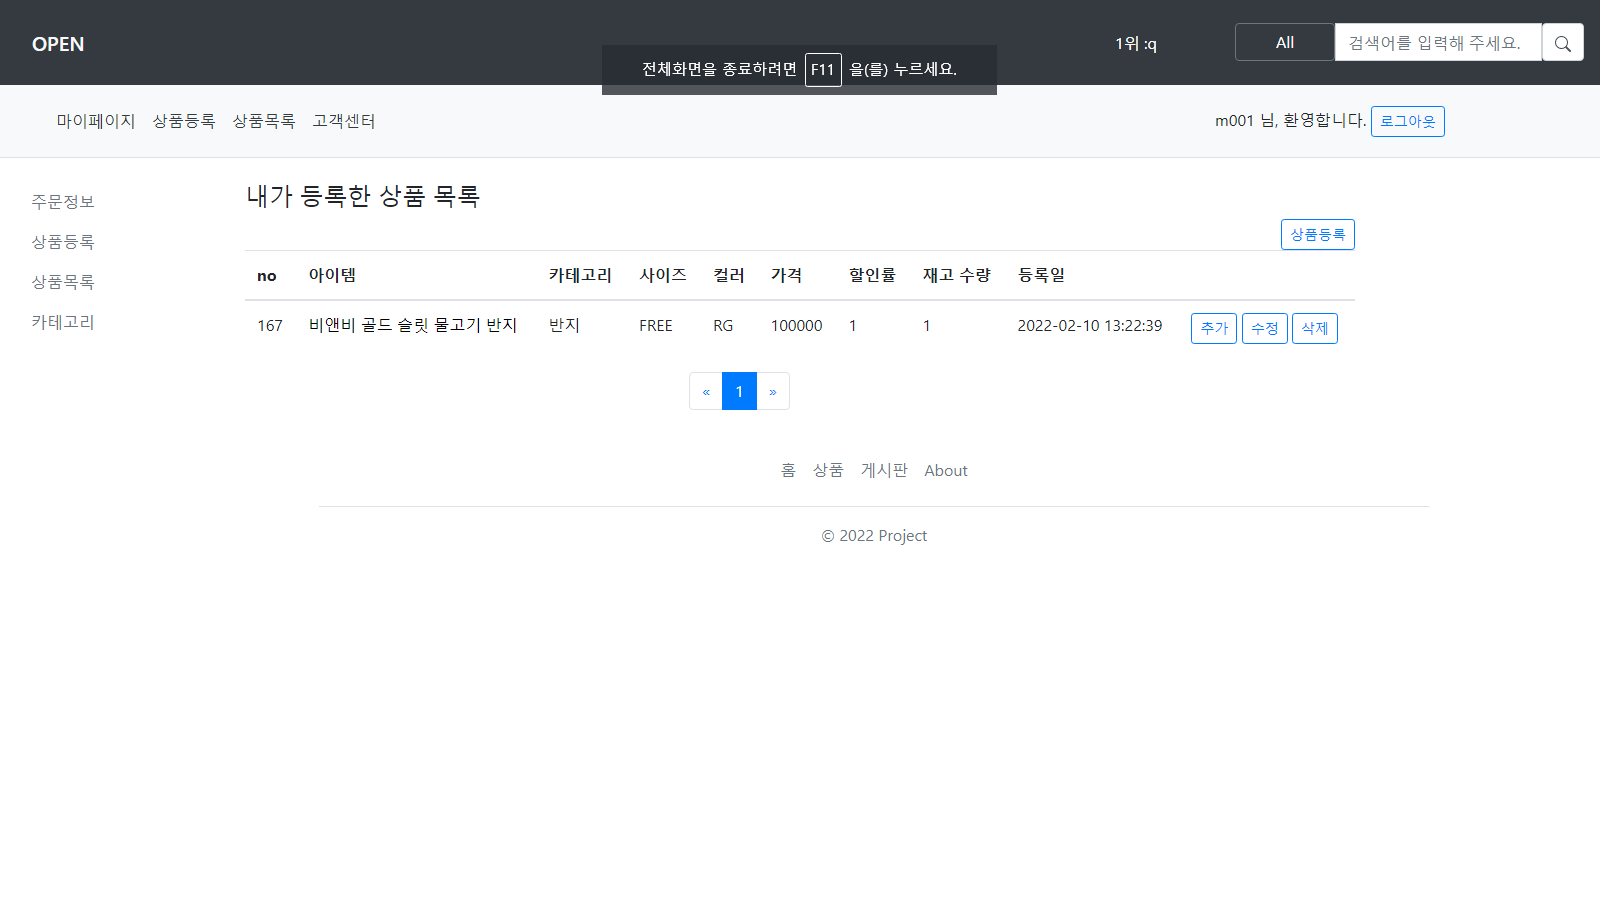Viewport: 1600px width, 900px height.
Task: Open 마이페이지 from the top menu
Action: pyautogui.click(x=95, y=121)
